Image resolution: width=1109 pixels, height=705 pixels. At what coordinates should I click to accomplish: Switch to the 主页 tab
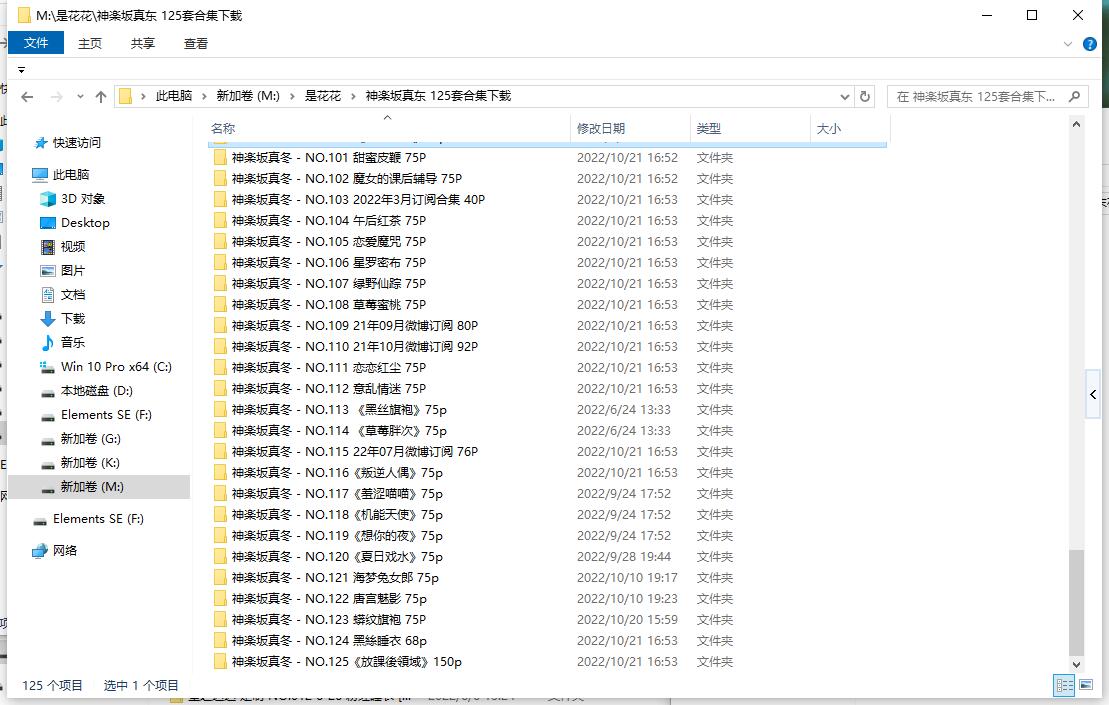click(90, 43)
